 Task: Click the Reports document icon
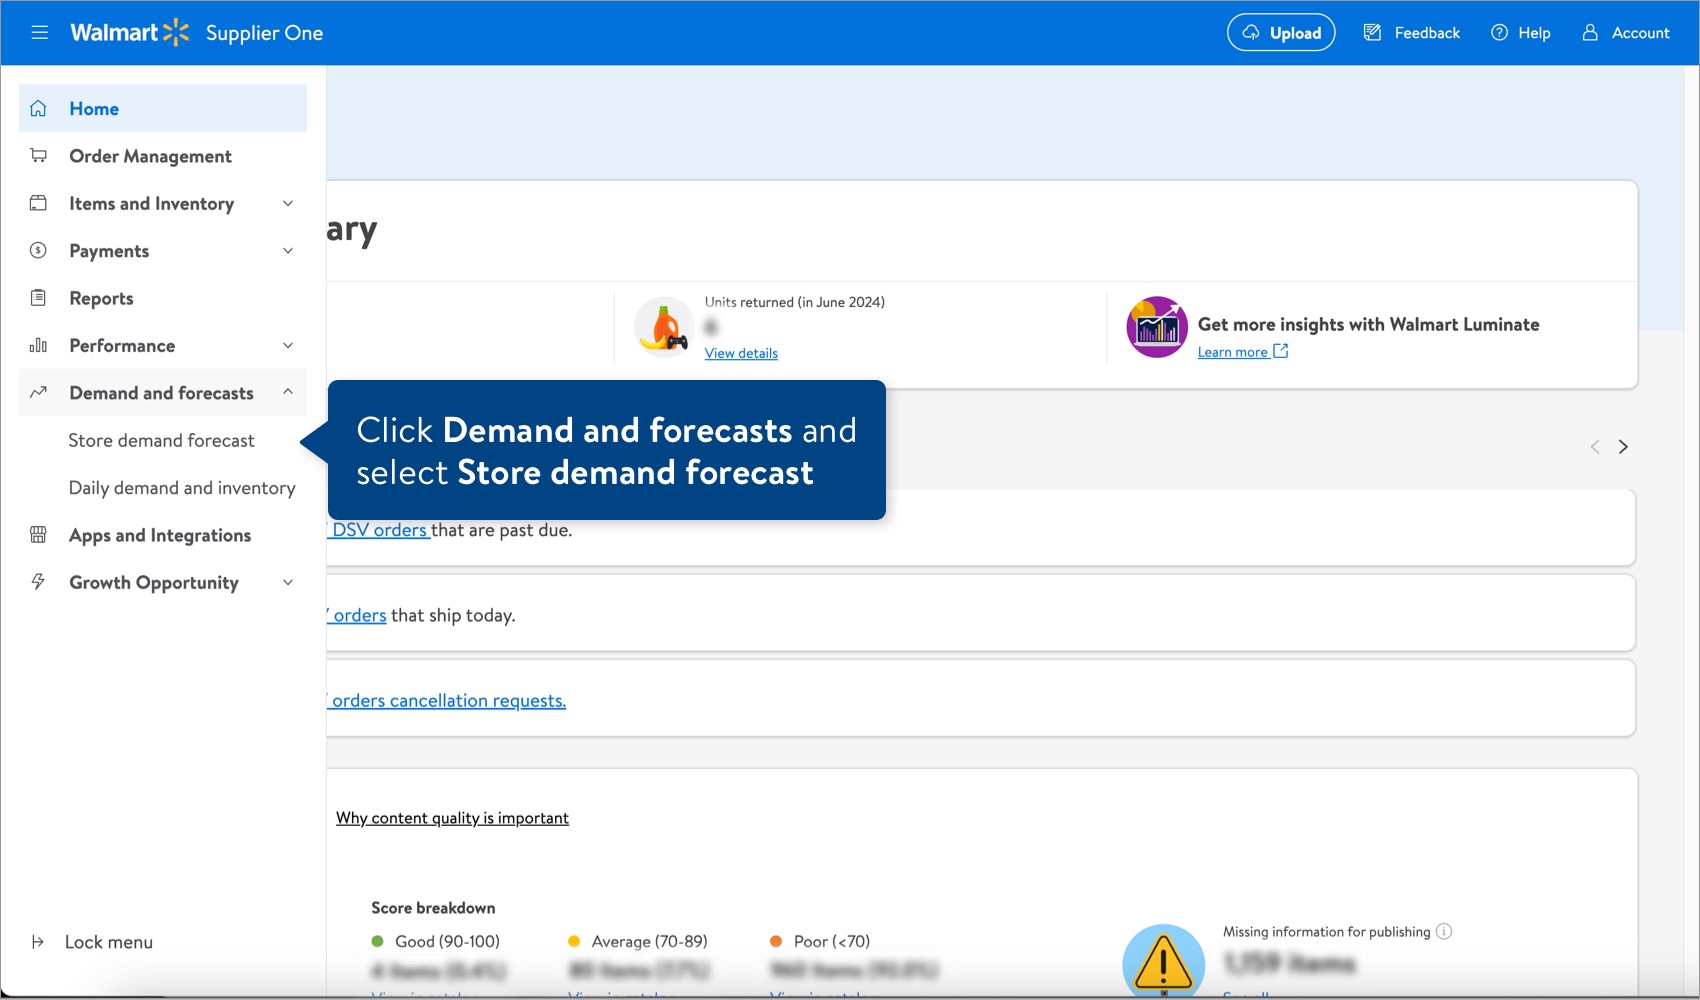point(38,297)
